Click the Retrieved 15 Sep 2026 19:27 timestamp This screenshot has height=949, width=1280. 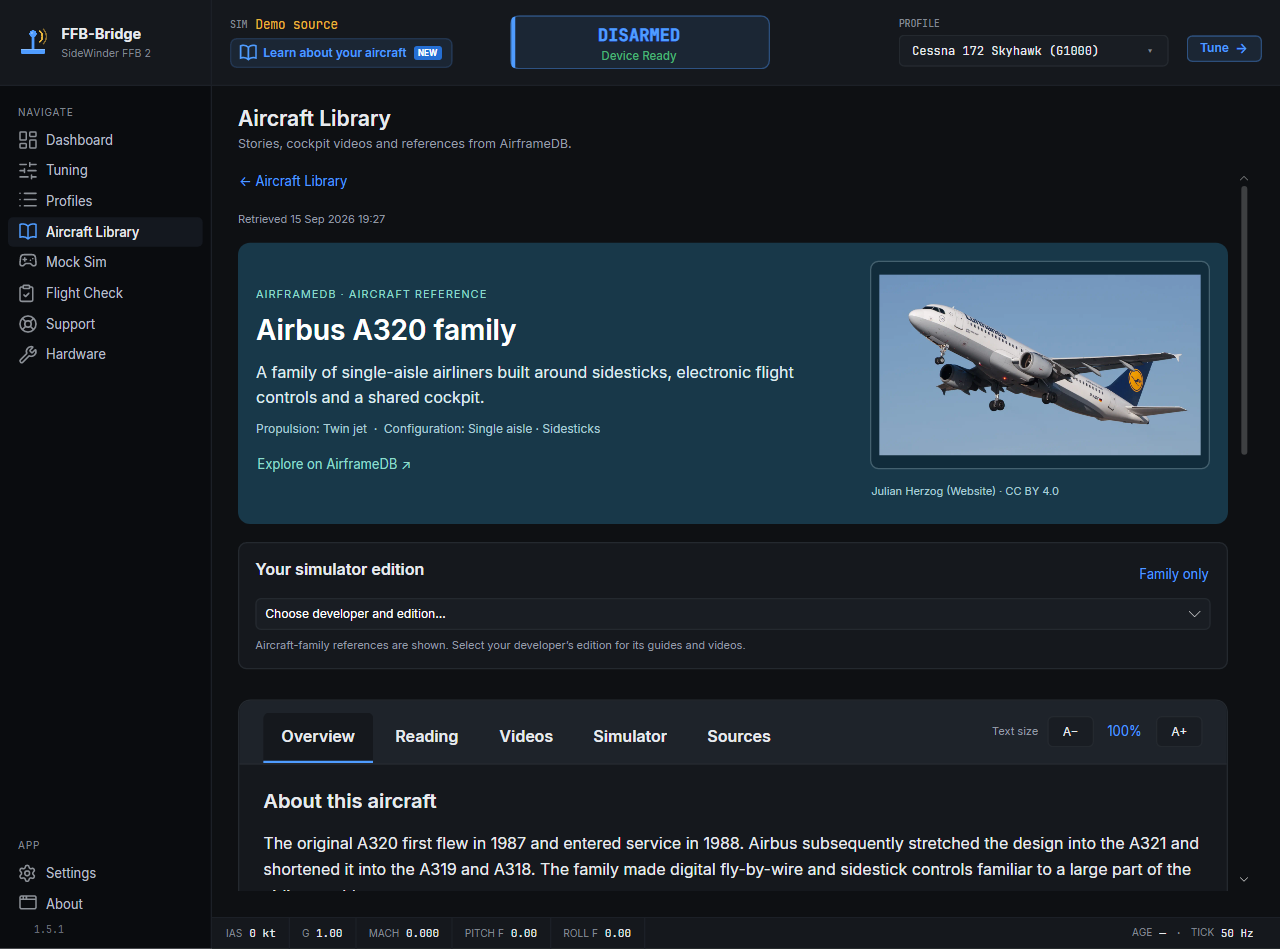pos(312,219)
